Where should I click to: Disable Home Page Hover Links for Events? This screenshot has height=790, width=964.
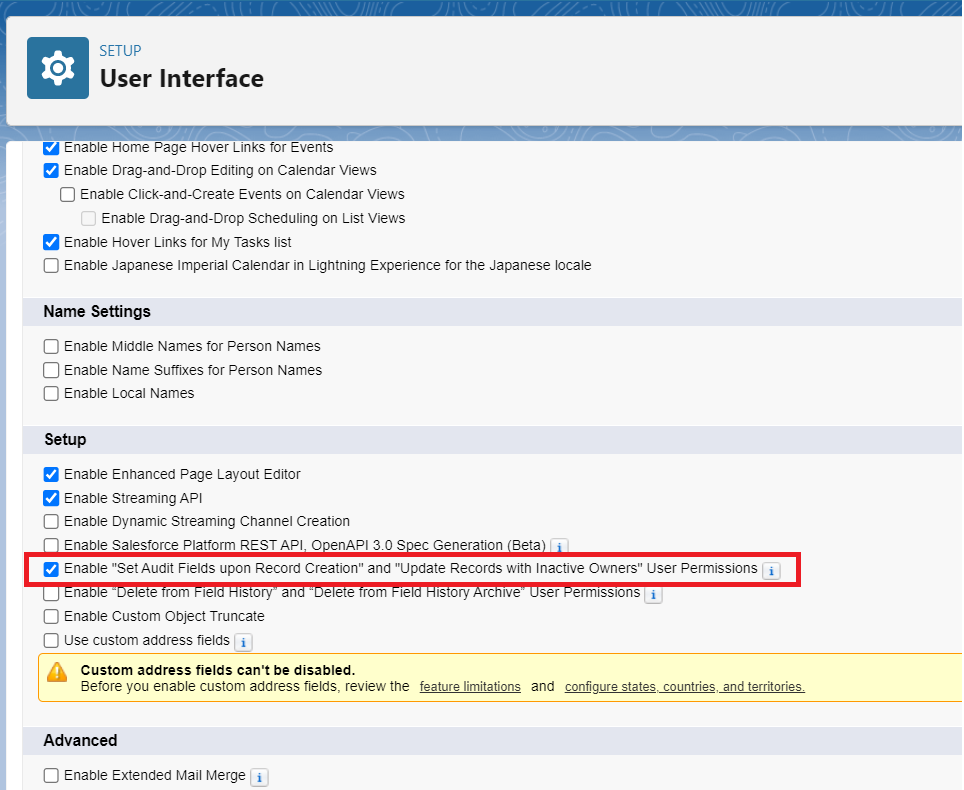(51, 147)
